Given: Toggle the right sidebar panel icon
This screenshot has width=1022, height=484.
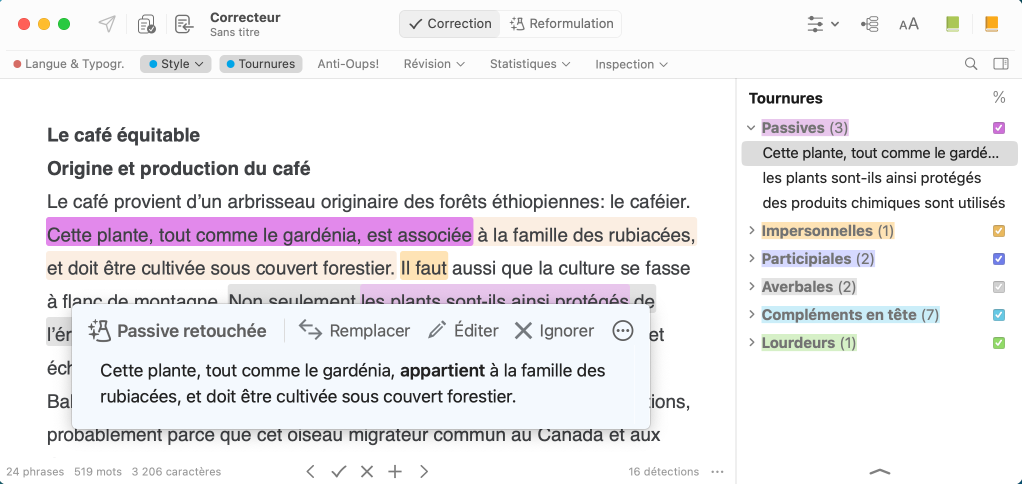Looking at the screenshot, I should point(1000,64).
